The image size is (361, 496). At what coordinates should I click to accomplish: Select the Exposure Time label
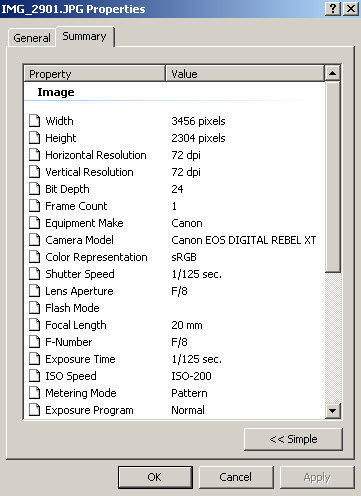pyautogui.click(x=80, y=359)
